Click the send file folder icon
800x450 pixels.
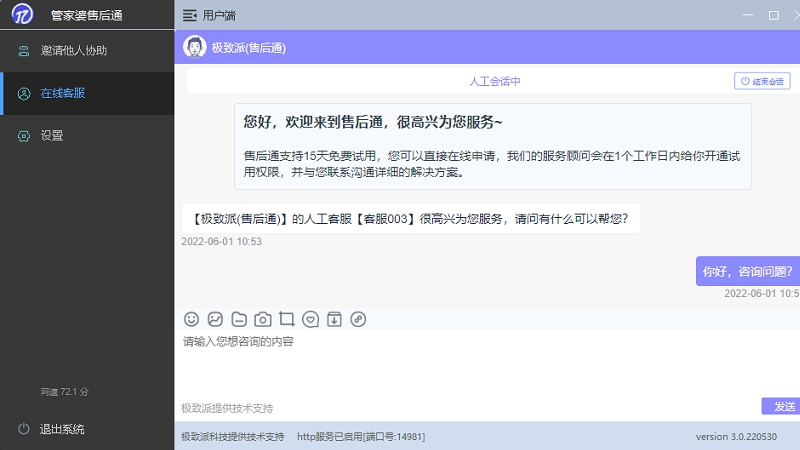click(x=239, y=319)
